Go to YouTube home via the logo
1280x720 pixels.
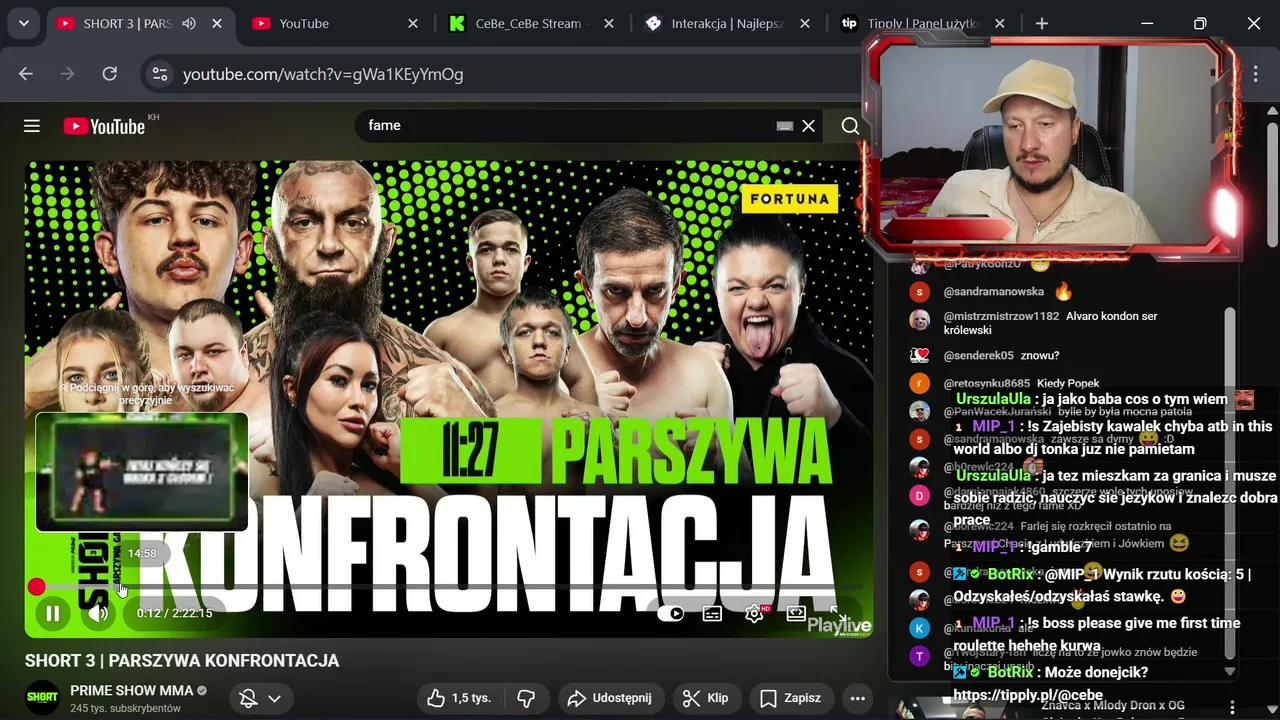pos(104,126)
